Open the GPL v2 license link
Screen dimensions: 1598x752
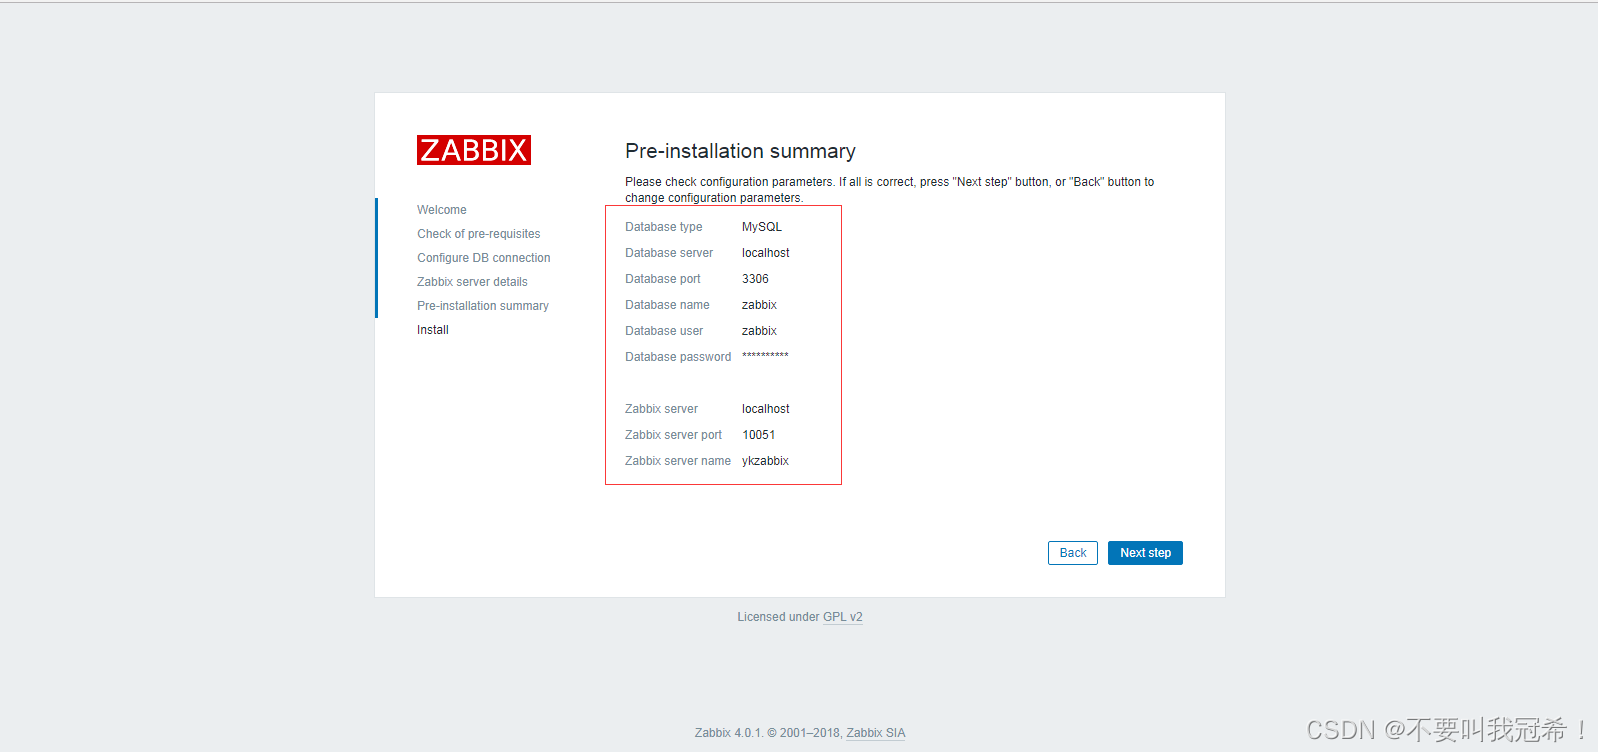point(843,617)
